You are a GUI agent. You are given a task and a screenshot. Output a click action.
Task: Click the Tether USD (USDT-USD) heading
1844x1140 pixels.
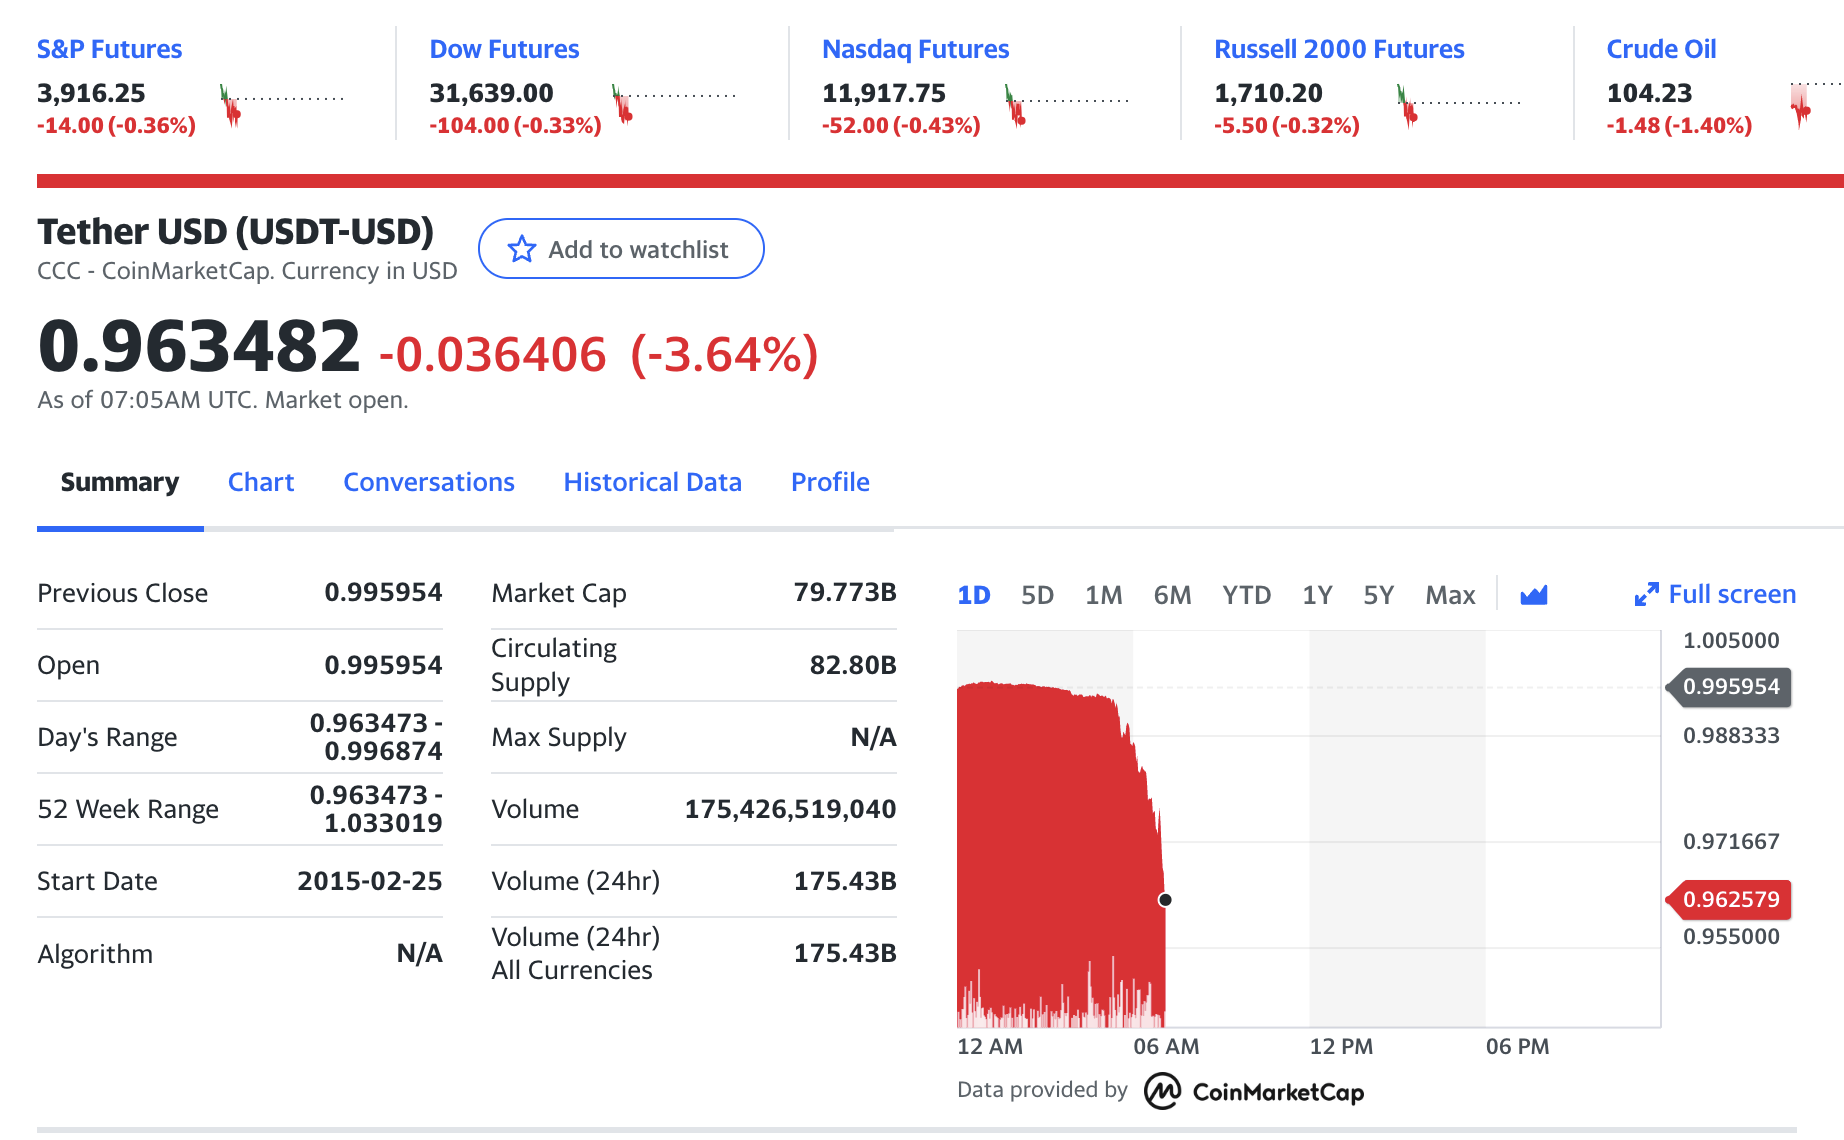235,231
